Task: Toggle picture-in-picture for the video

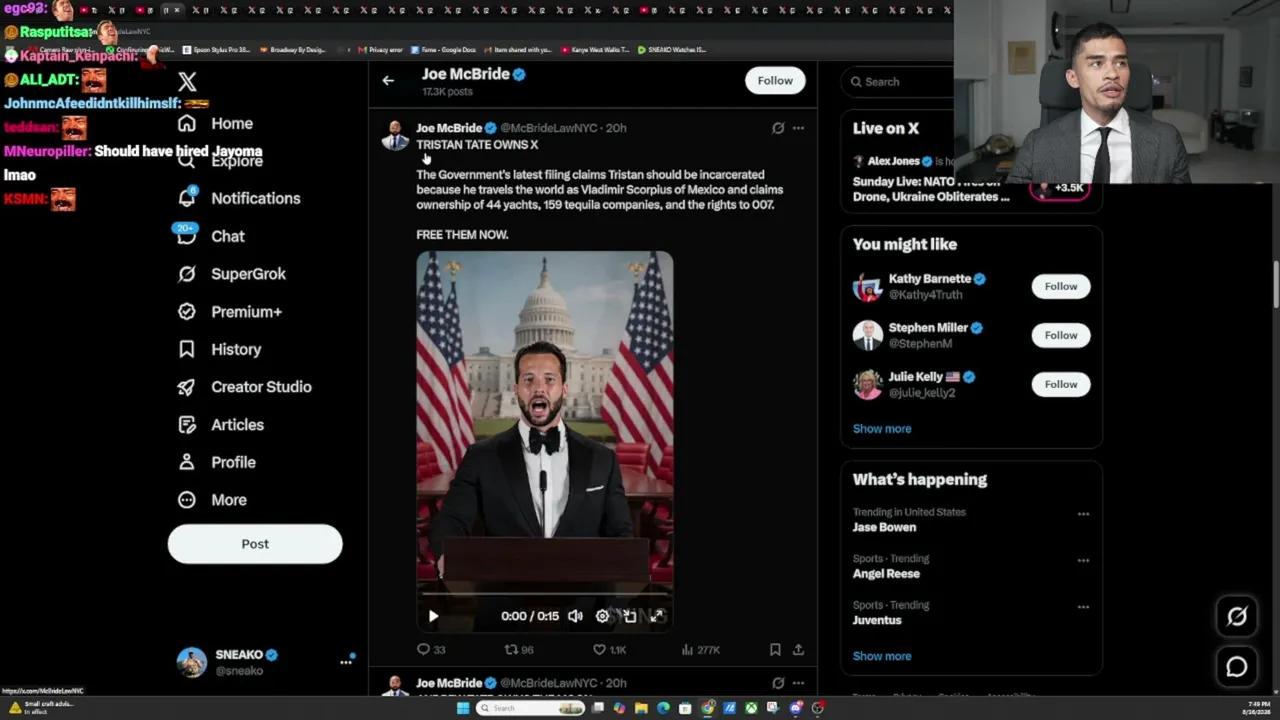Action: click(629, 616)
